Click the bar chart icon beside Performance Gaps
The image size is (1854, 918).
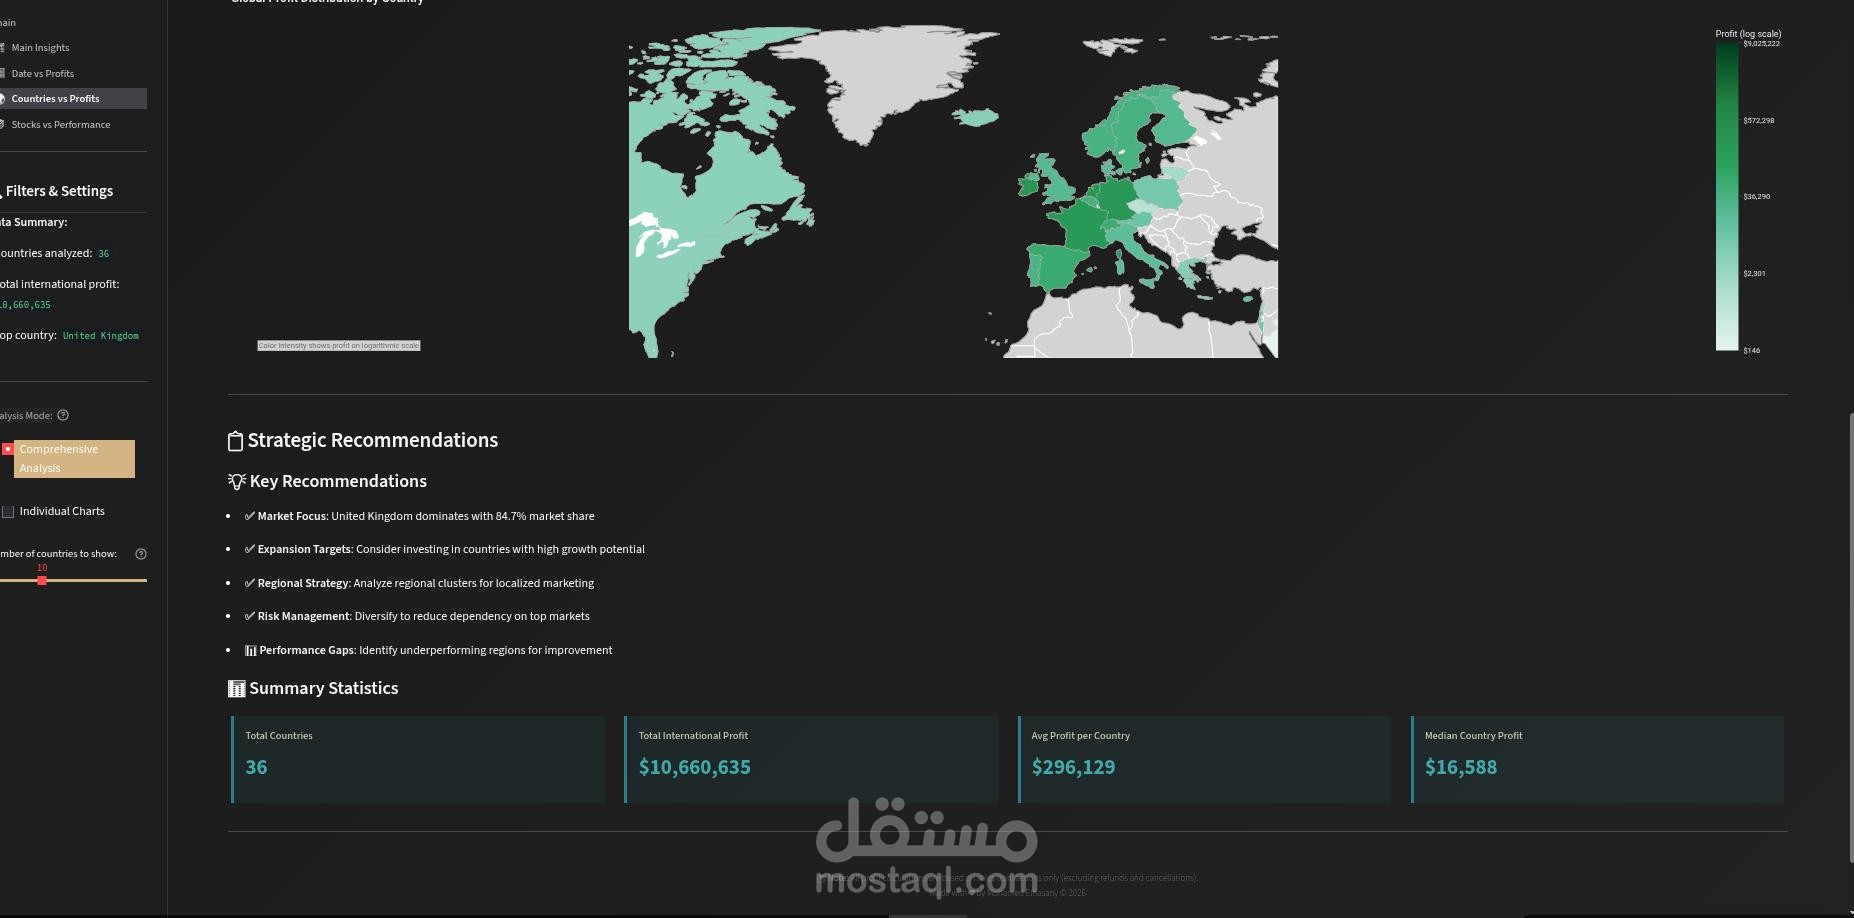point(251,650)
